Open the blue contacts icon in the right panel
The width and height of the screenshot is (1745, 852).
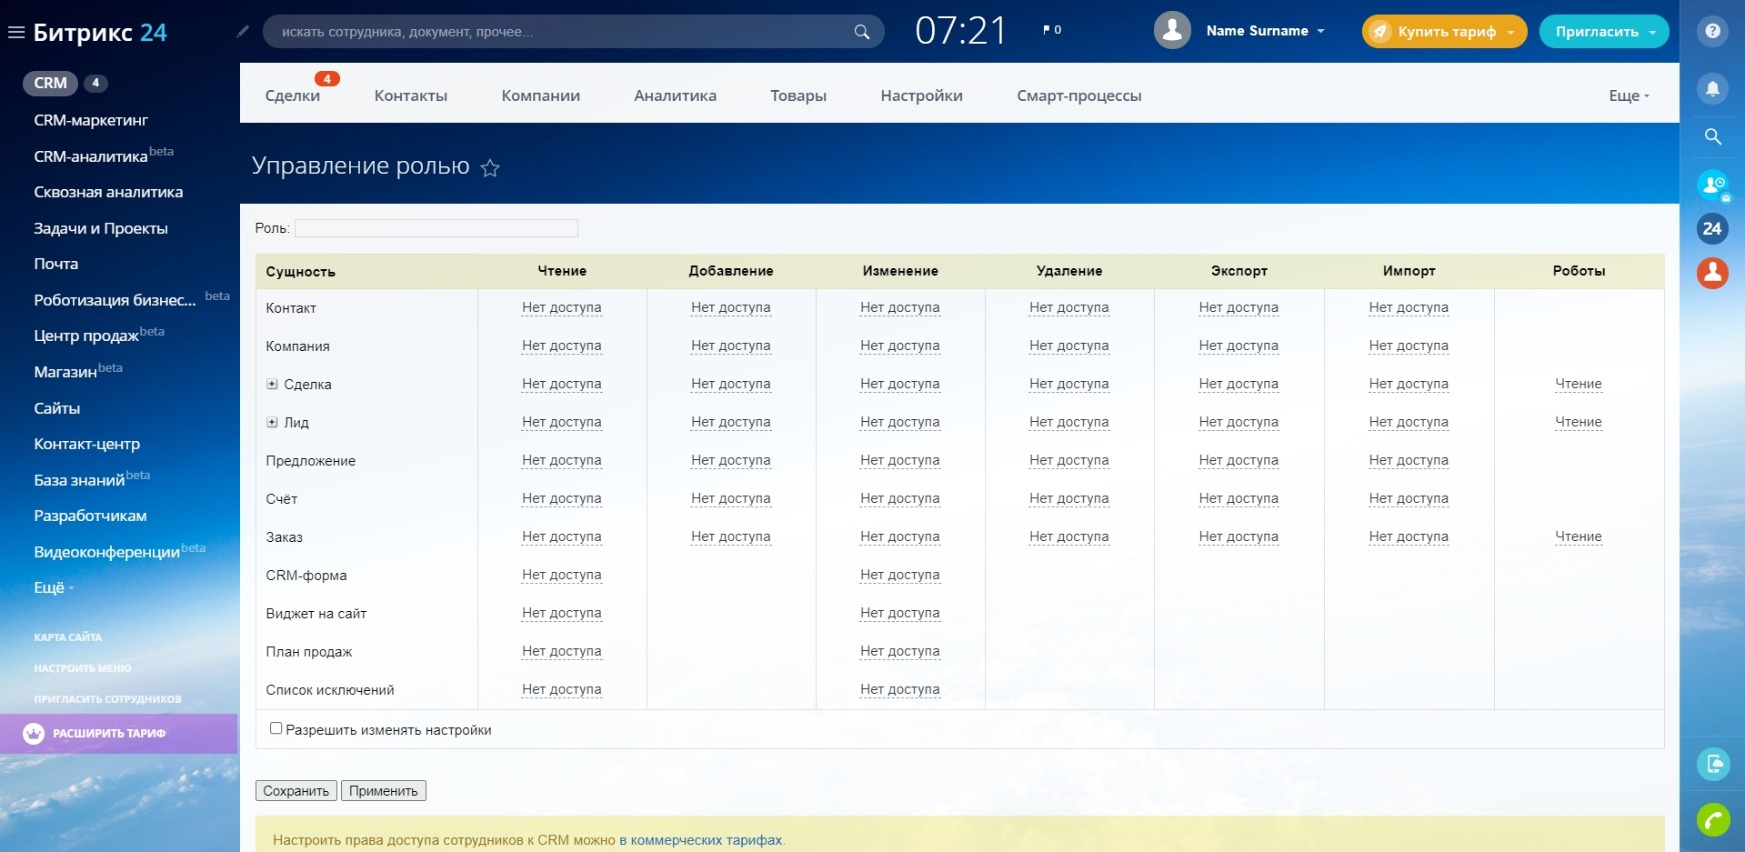1713,185
